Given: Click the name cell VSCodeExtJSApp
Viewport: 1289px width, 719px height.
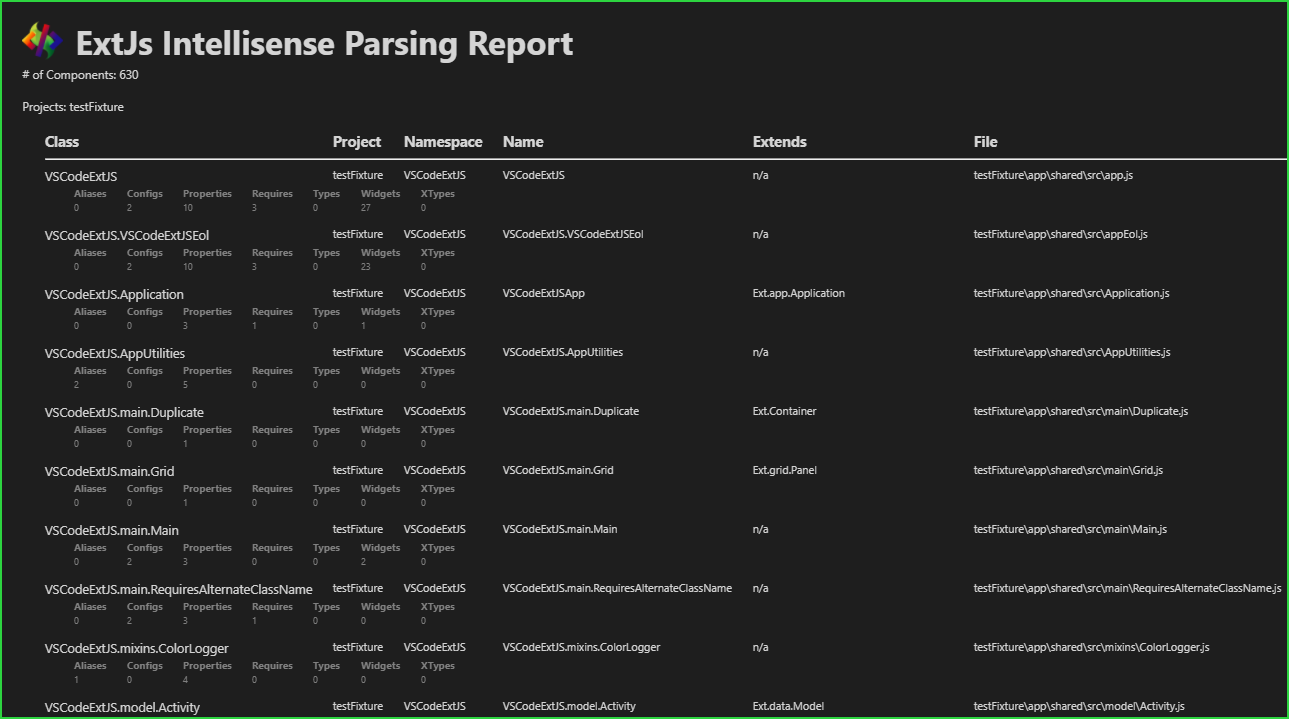Looking at the screenshot, I should click(544, 294).
